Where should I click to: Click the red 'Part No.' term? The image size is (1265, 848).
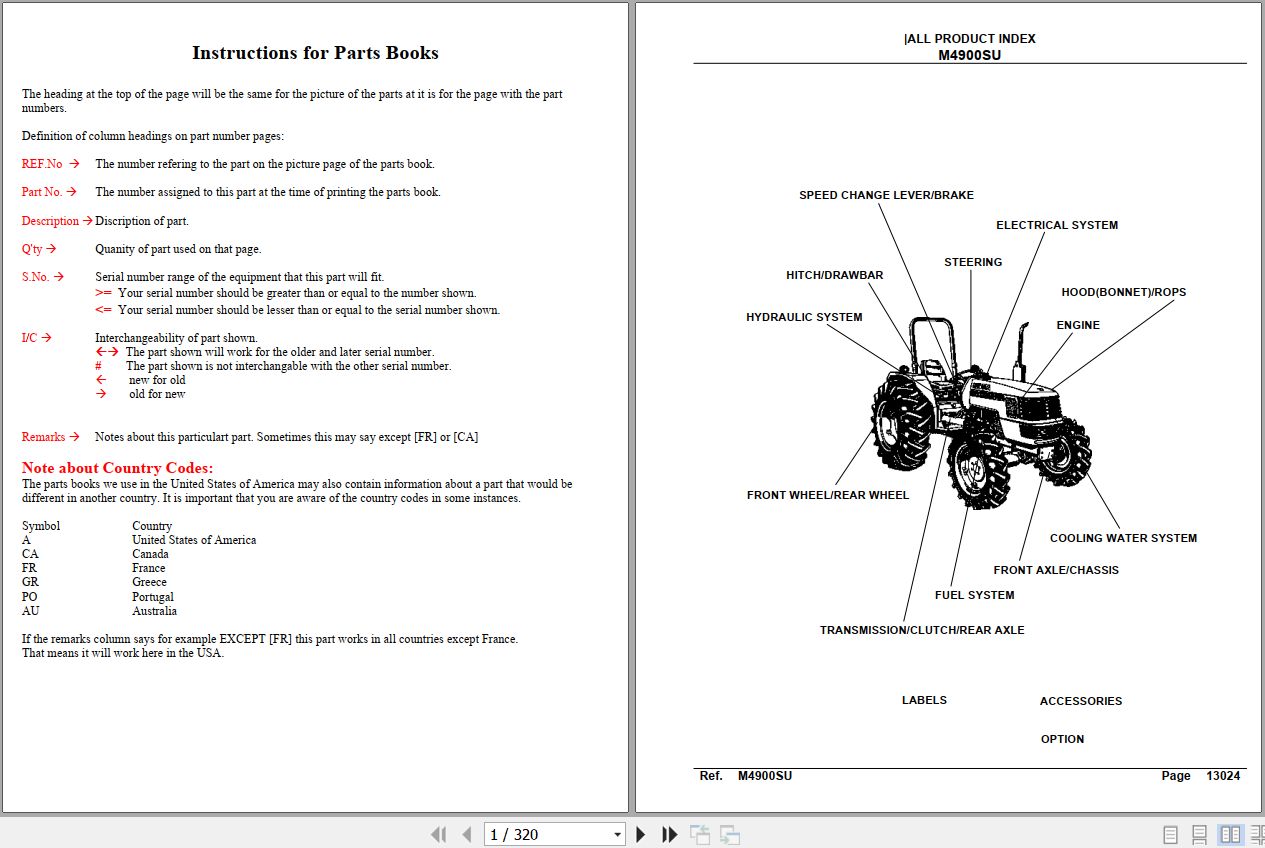pos(42,192)
